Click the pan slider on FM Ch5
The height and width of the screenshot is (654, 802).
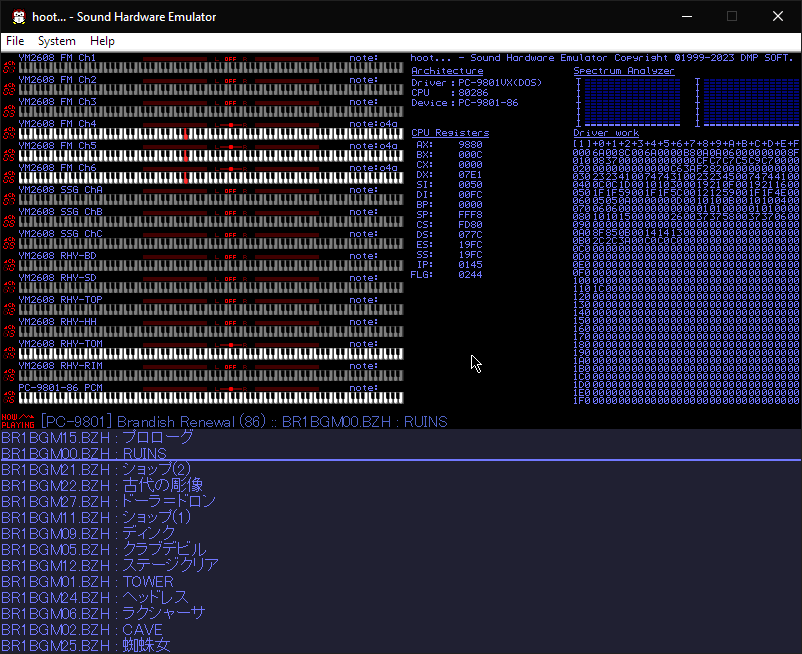(230, 147)
